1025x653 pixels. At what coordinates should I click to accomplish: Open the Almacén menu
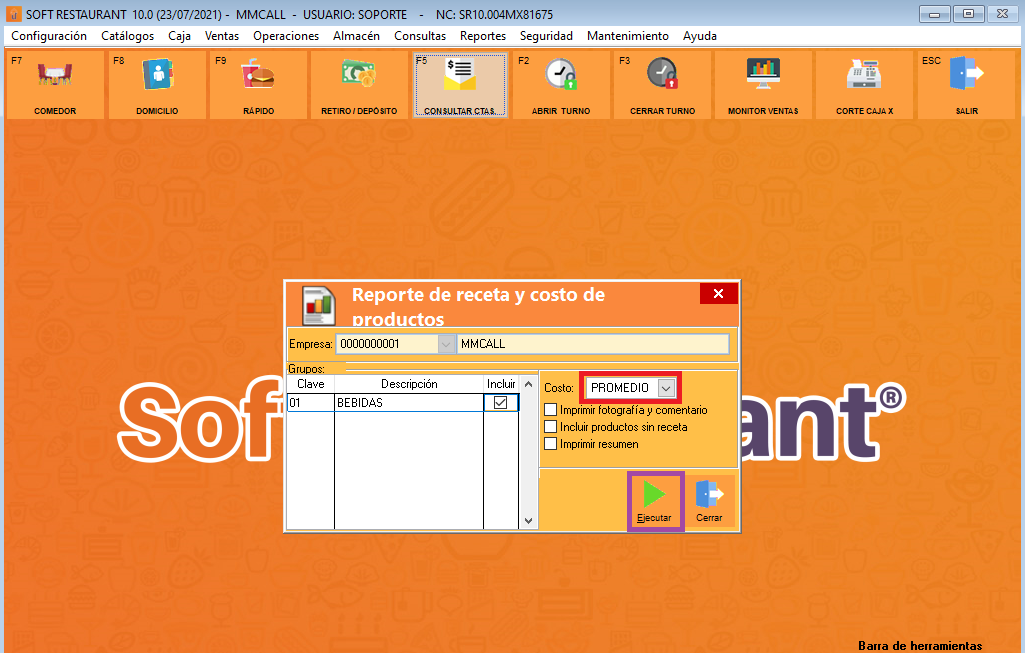(356, 36)
